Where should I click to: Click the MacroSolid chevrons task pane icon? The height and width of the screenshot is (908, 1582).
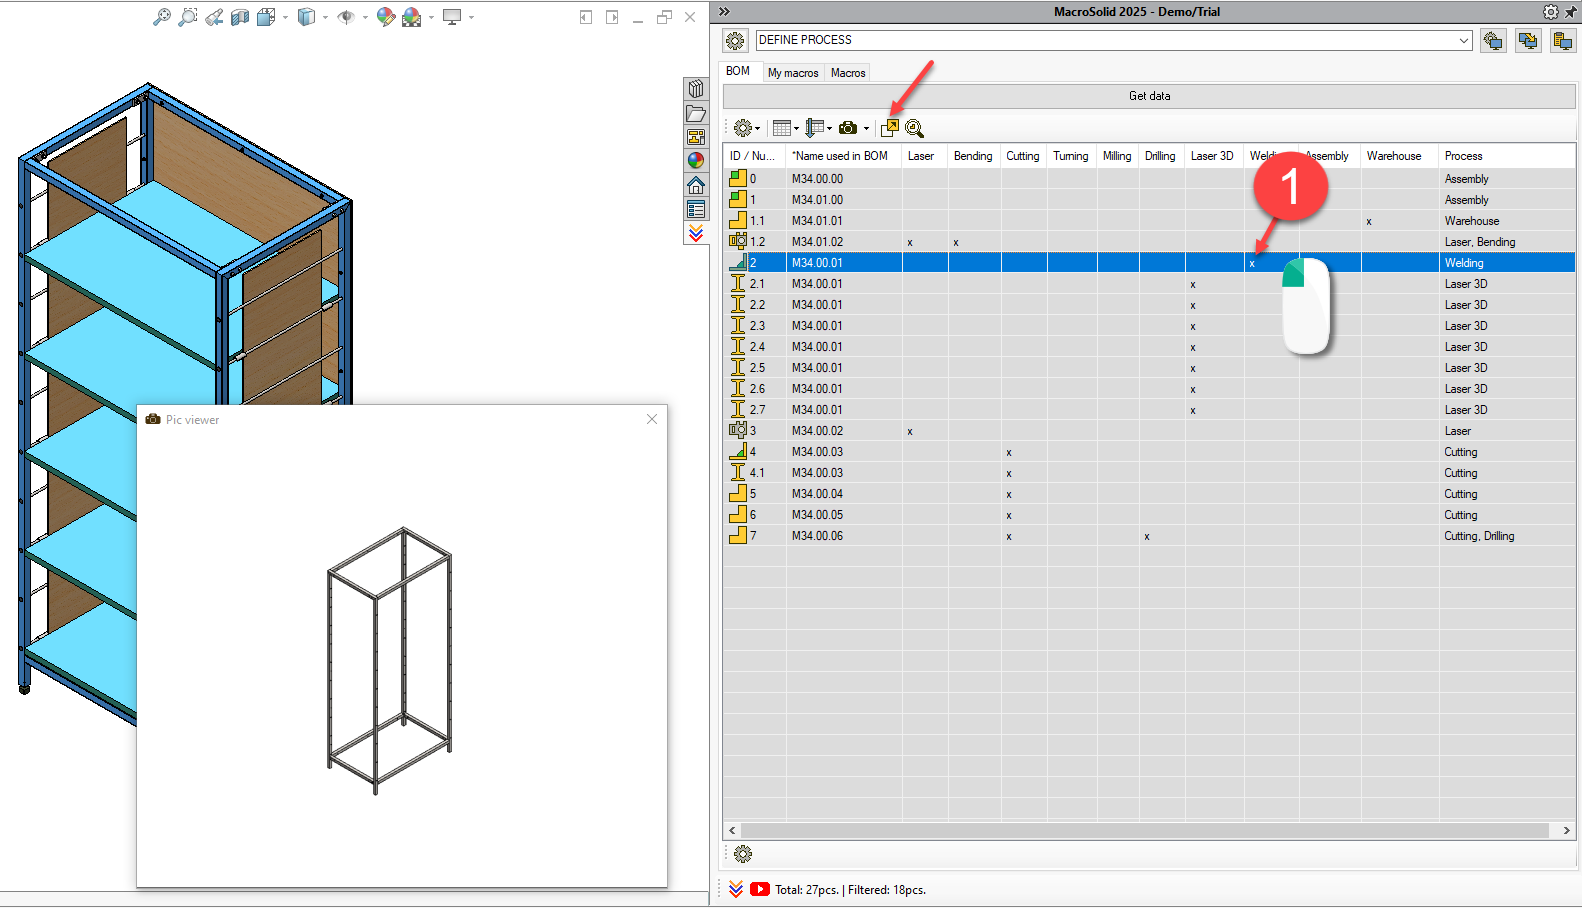tap(696, 233)
